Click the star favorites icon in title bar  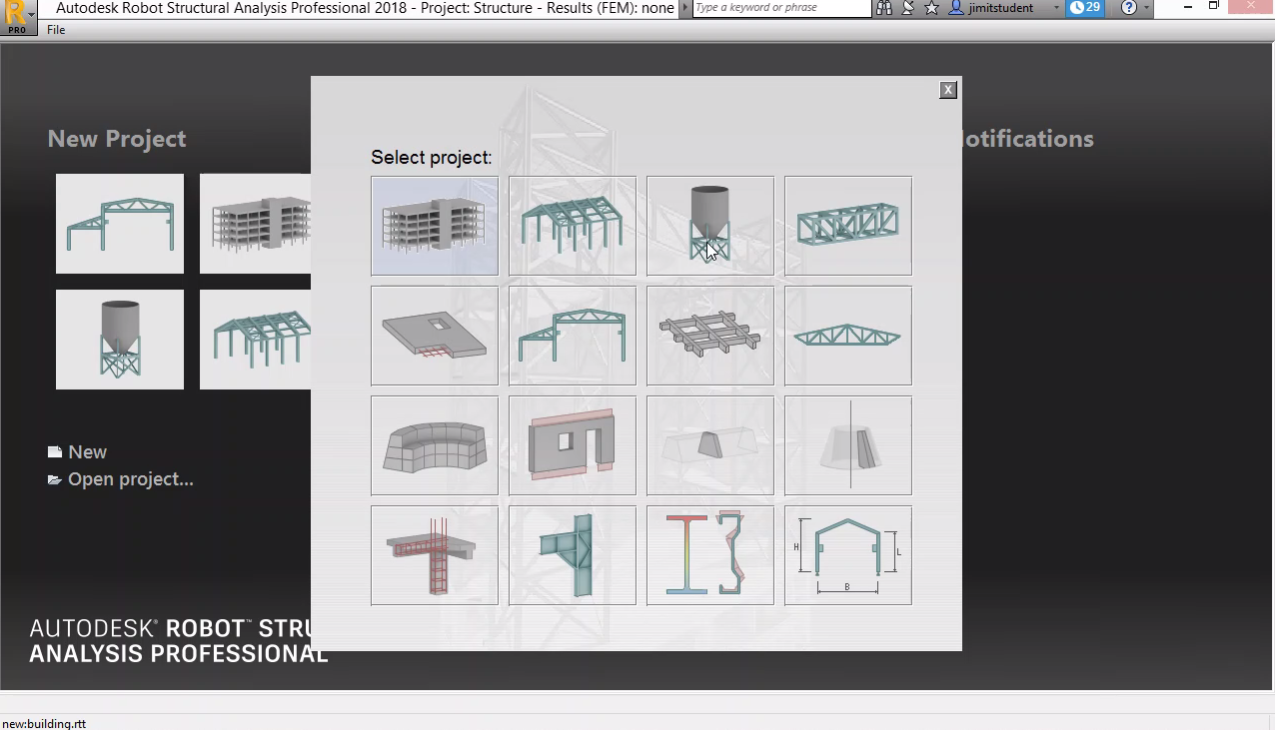[x=931, y=8]
